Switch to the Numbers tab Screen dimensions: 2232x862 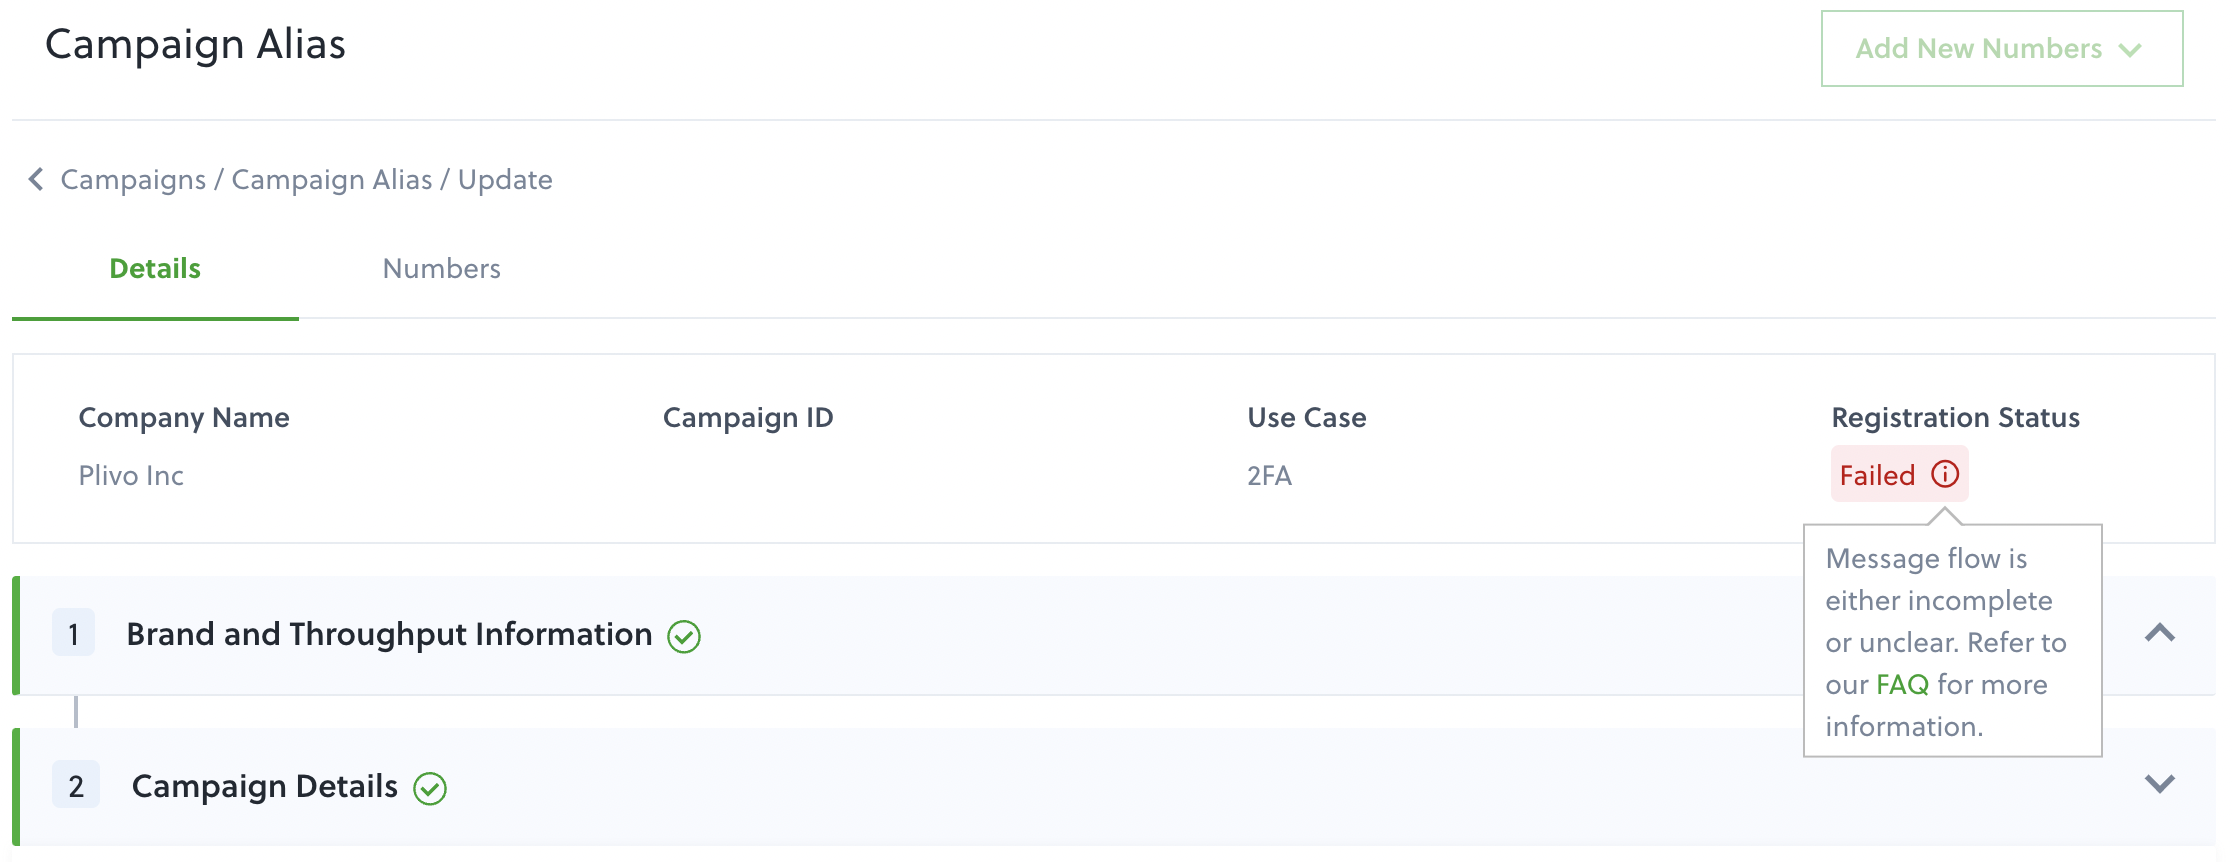[441, 268]
